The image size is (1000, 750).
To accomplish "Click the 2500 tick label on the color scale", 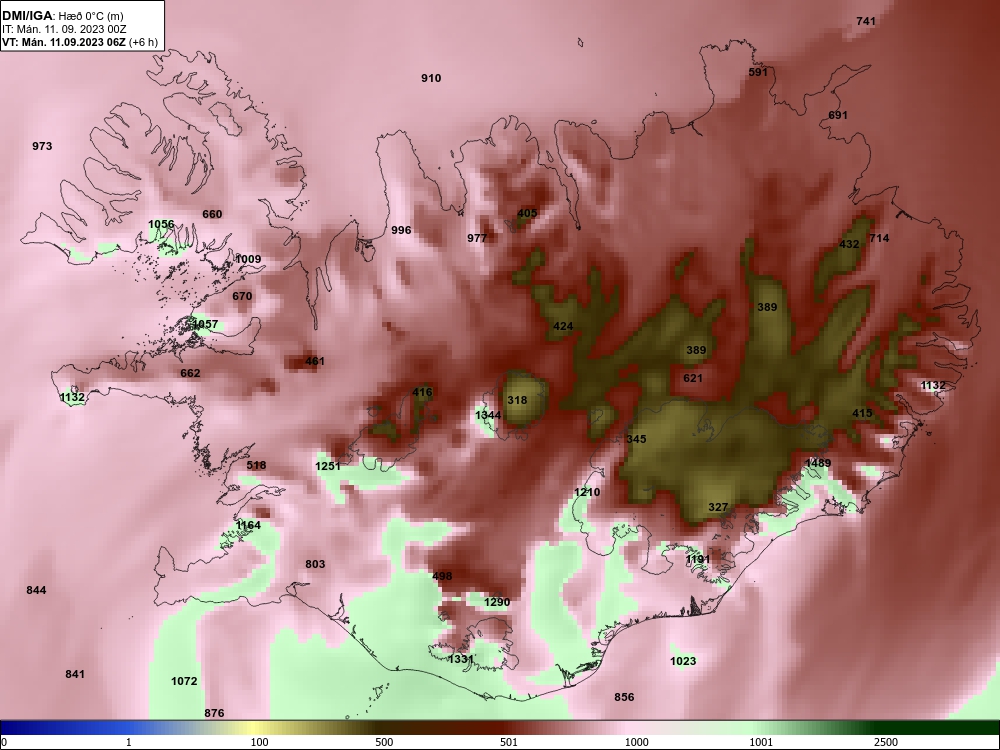I will (886, 742).
